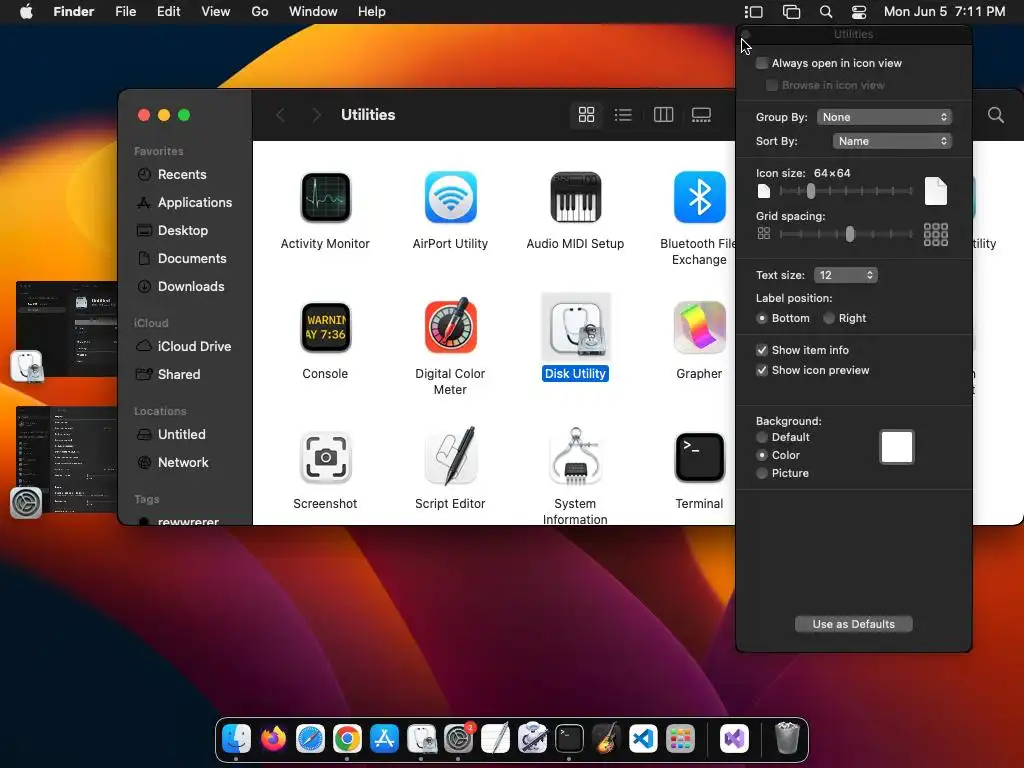Image resolution: width=1024 pixels, height=768 pixels.
Task: Select Right label position
Action: click(829, 318)
